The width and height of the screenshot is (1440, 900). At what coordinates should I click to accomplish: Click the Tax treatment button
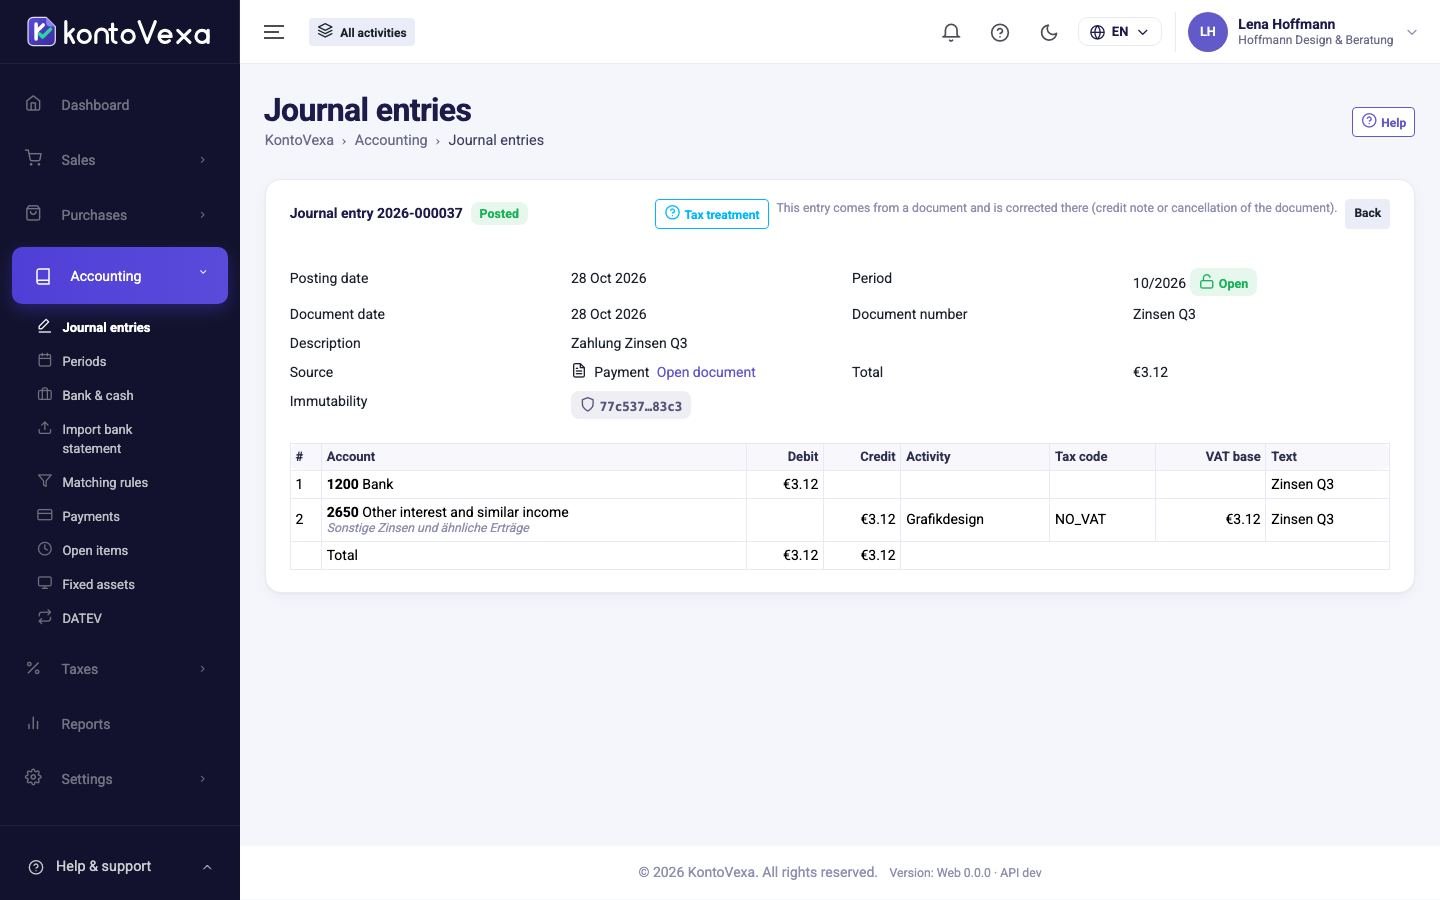[x=712, y=214]
